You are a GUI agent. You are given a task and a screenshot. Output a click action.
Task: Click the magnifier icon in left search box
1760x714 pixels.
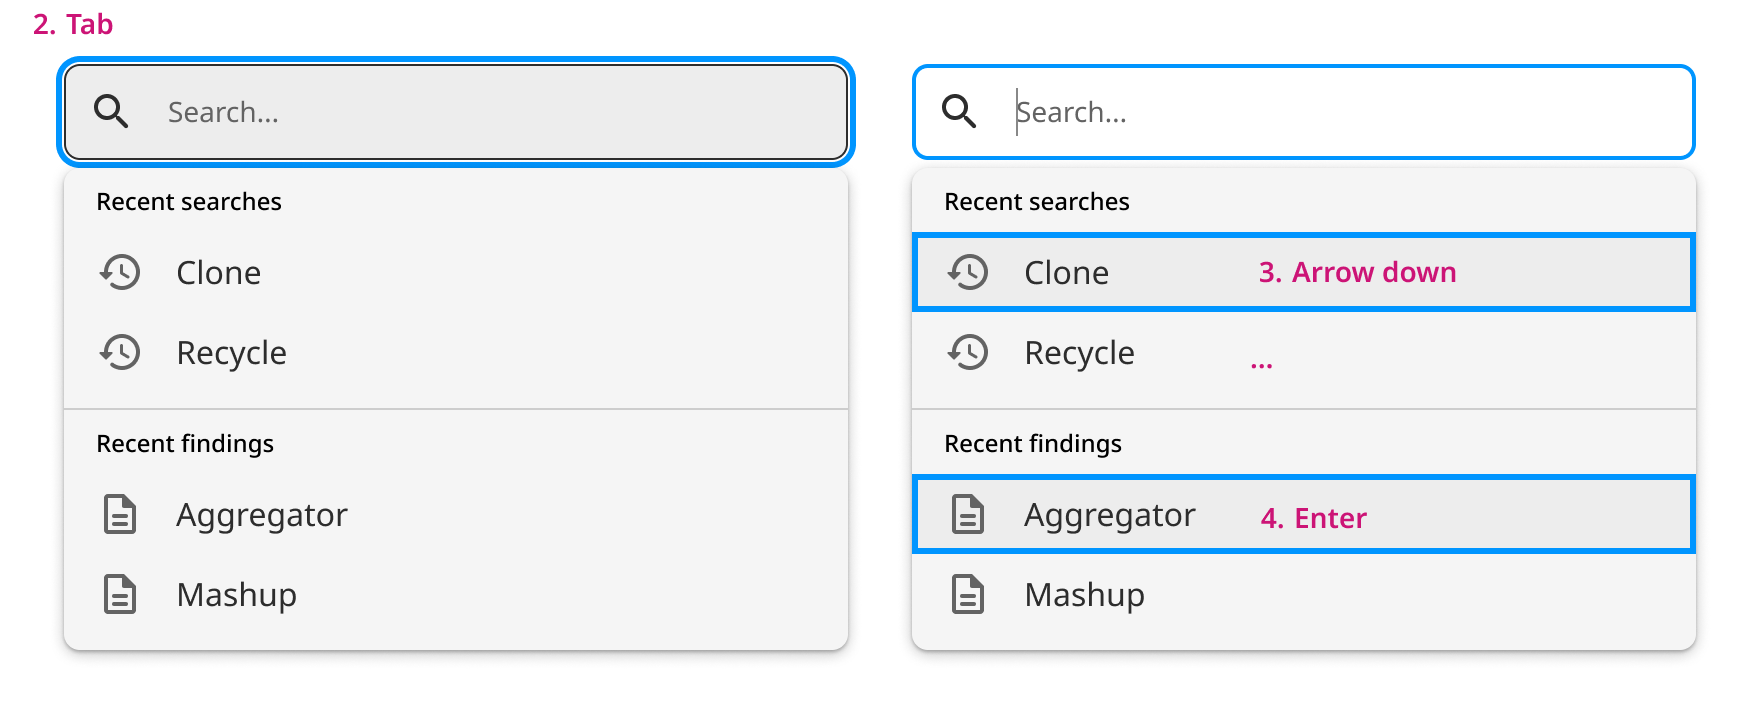coord(111,112)
